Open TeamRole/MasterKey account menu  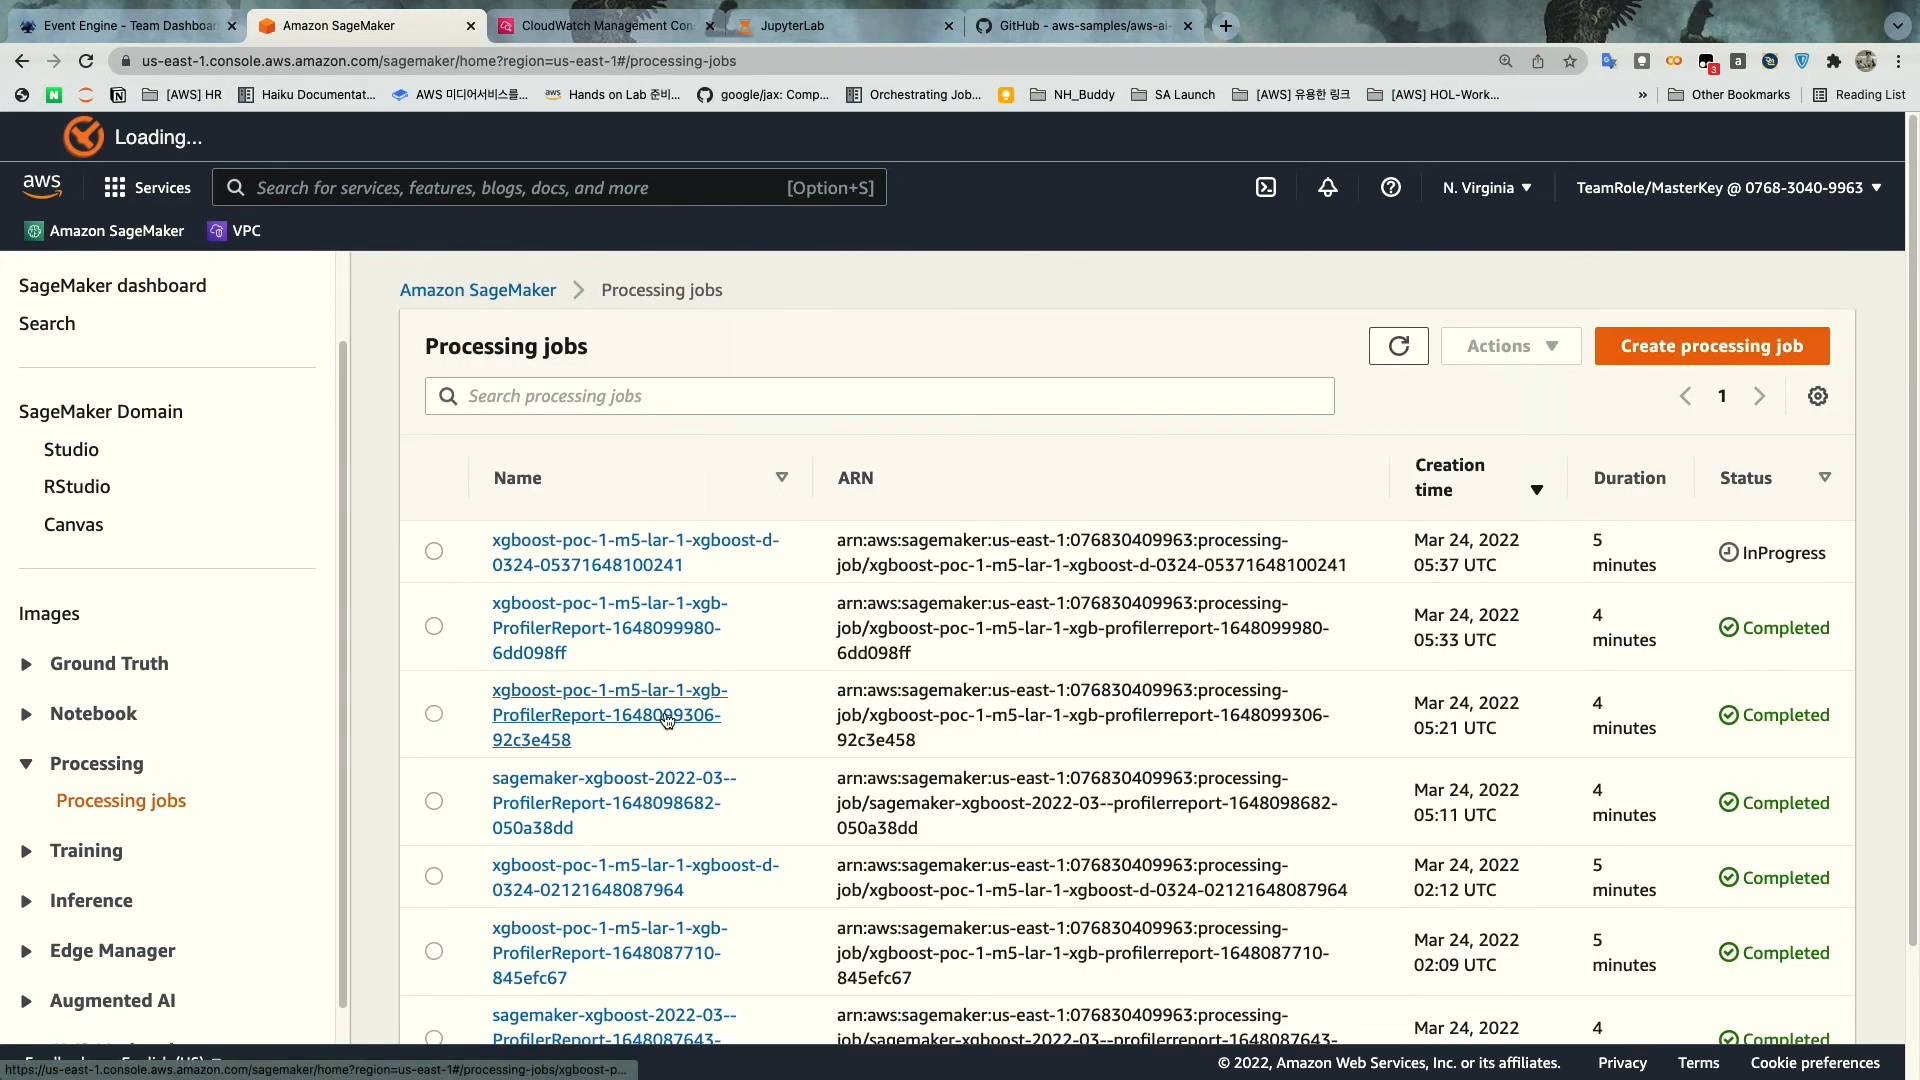click(1729, 187)
